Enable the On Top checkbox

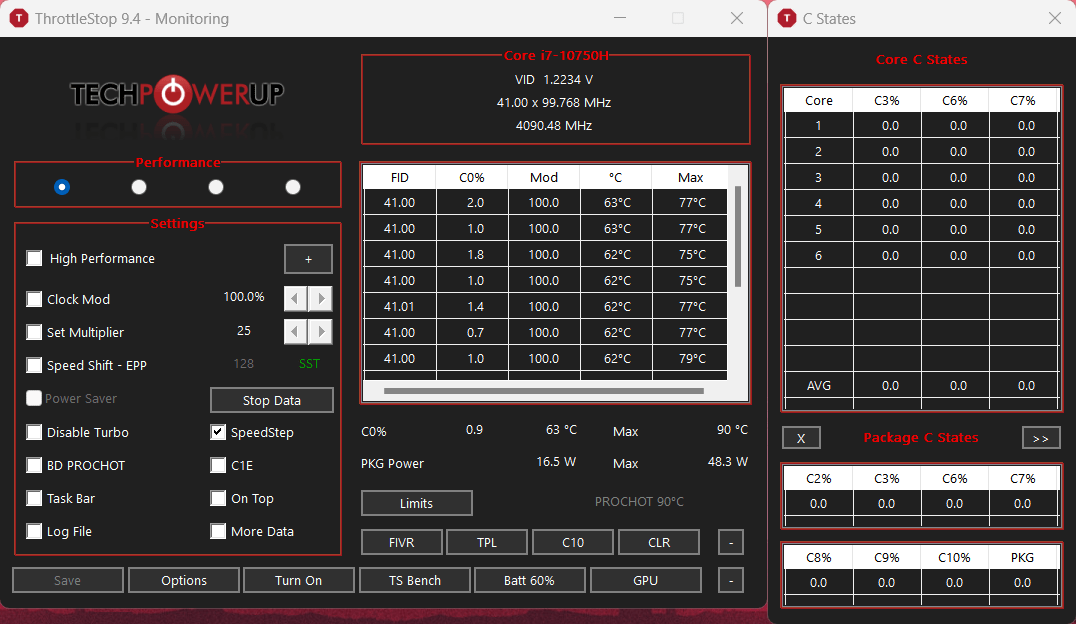[218, 498]
